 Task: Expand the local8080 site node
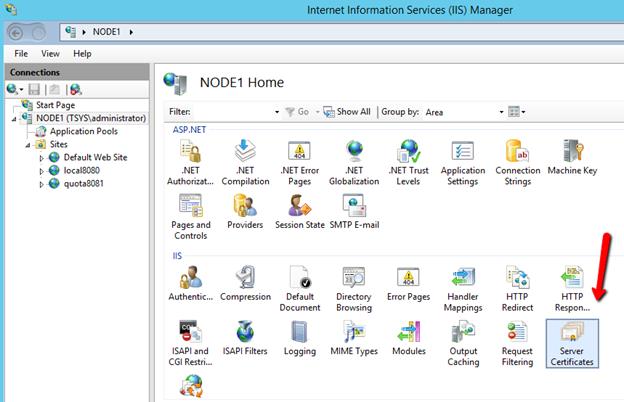tap(41, 171)
